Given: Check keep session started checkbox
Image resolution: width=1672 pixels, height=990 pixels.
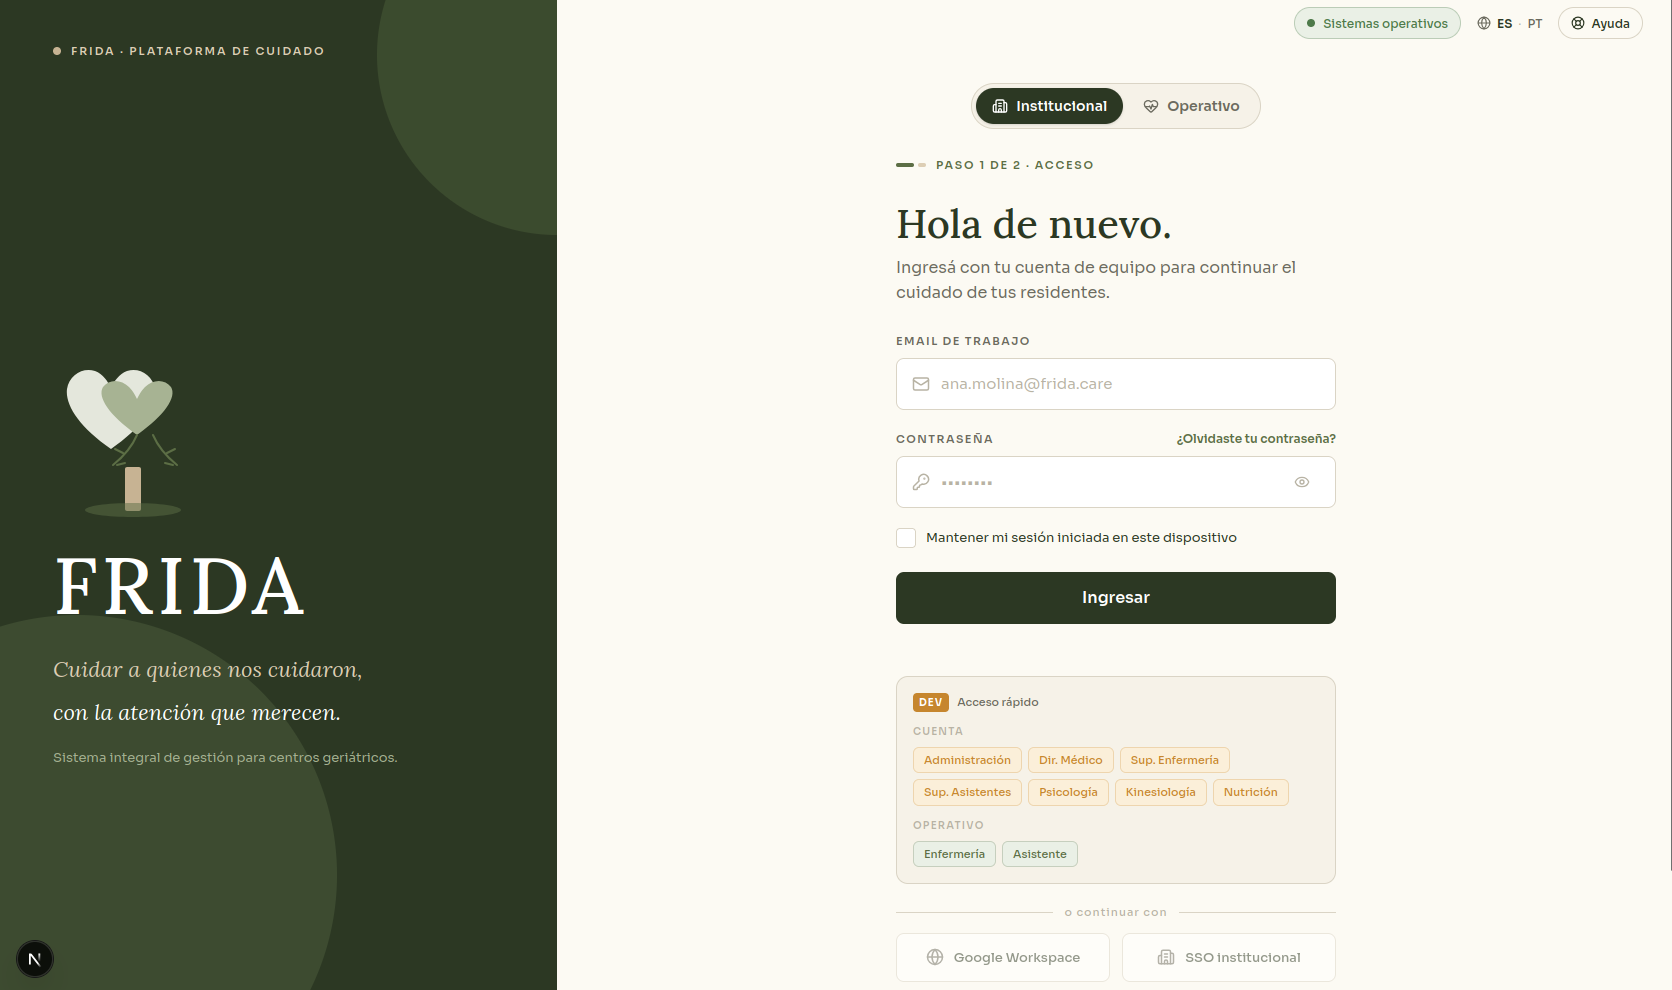Looking at the screenshot, I should pos(906,538).
